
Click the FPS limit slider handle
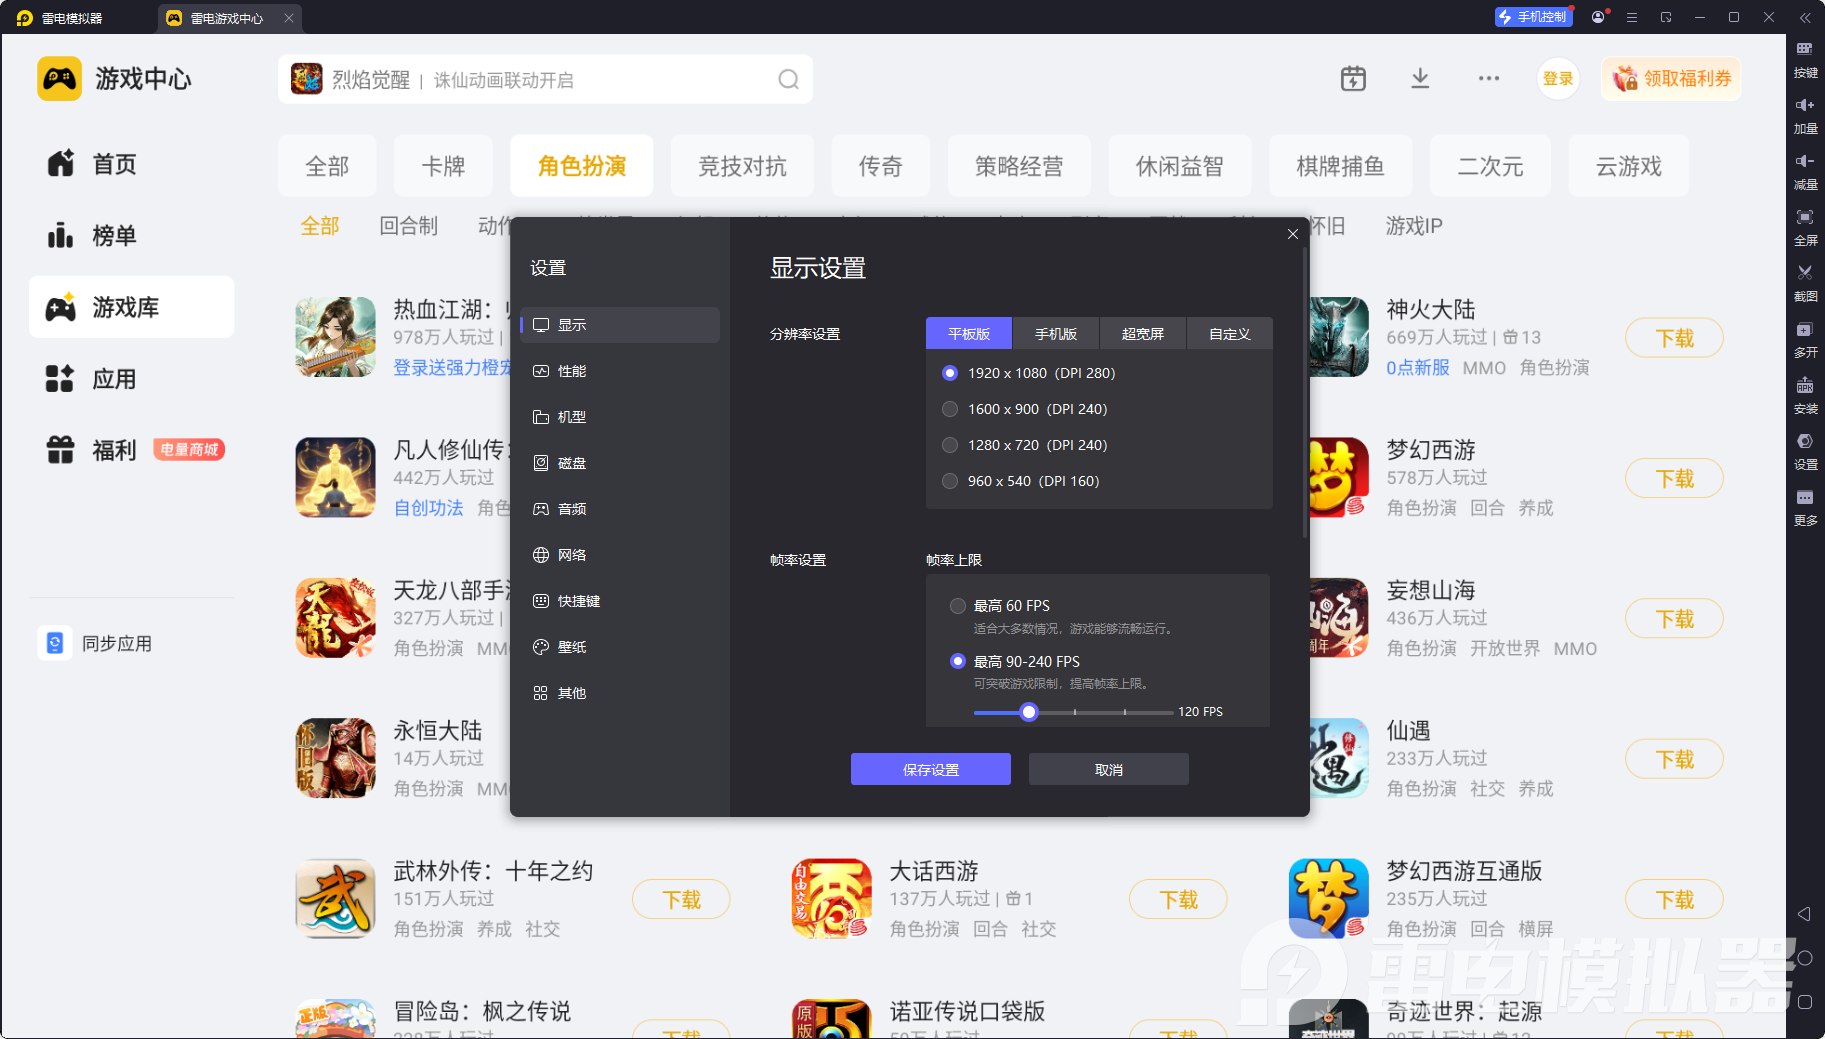1029,712
